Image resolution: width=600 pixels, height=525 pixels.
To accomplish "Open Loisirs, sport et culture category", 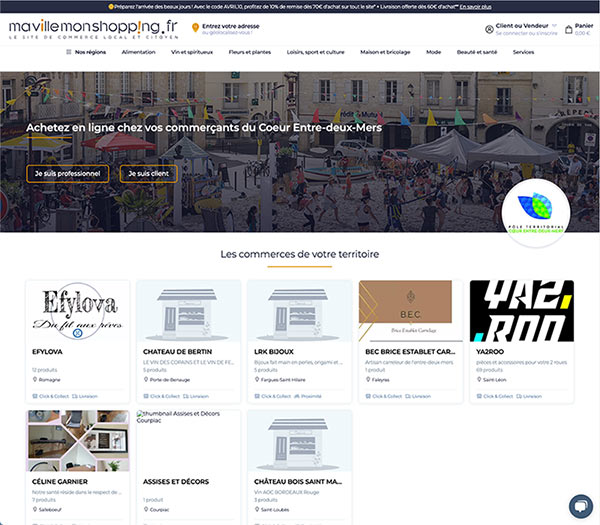I will coord(316,52).
